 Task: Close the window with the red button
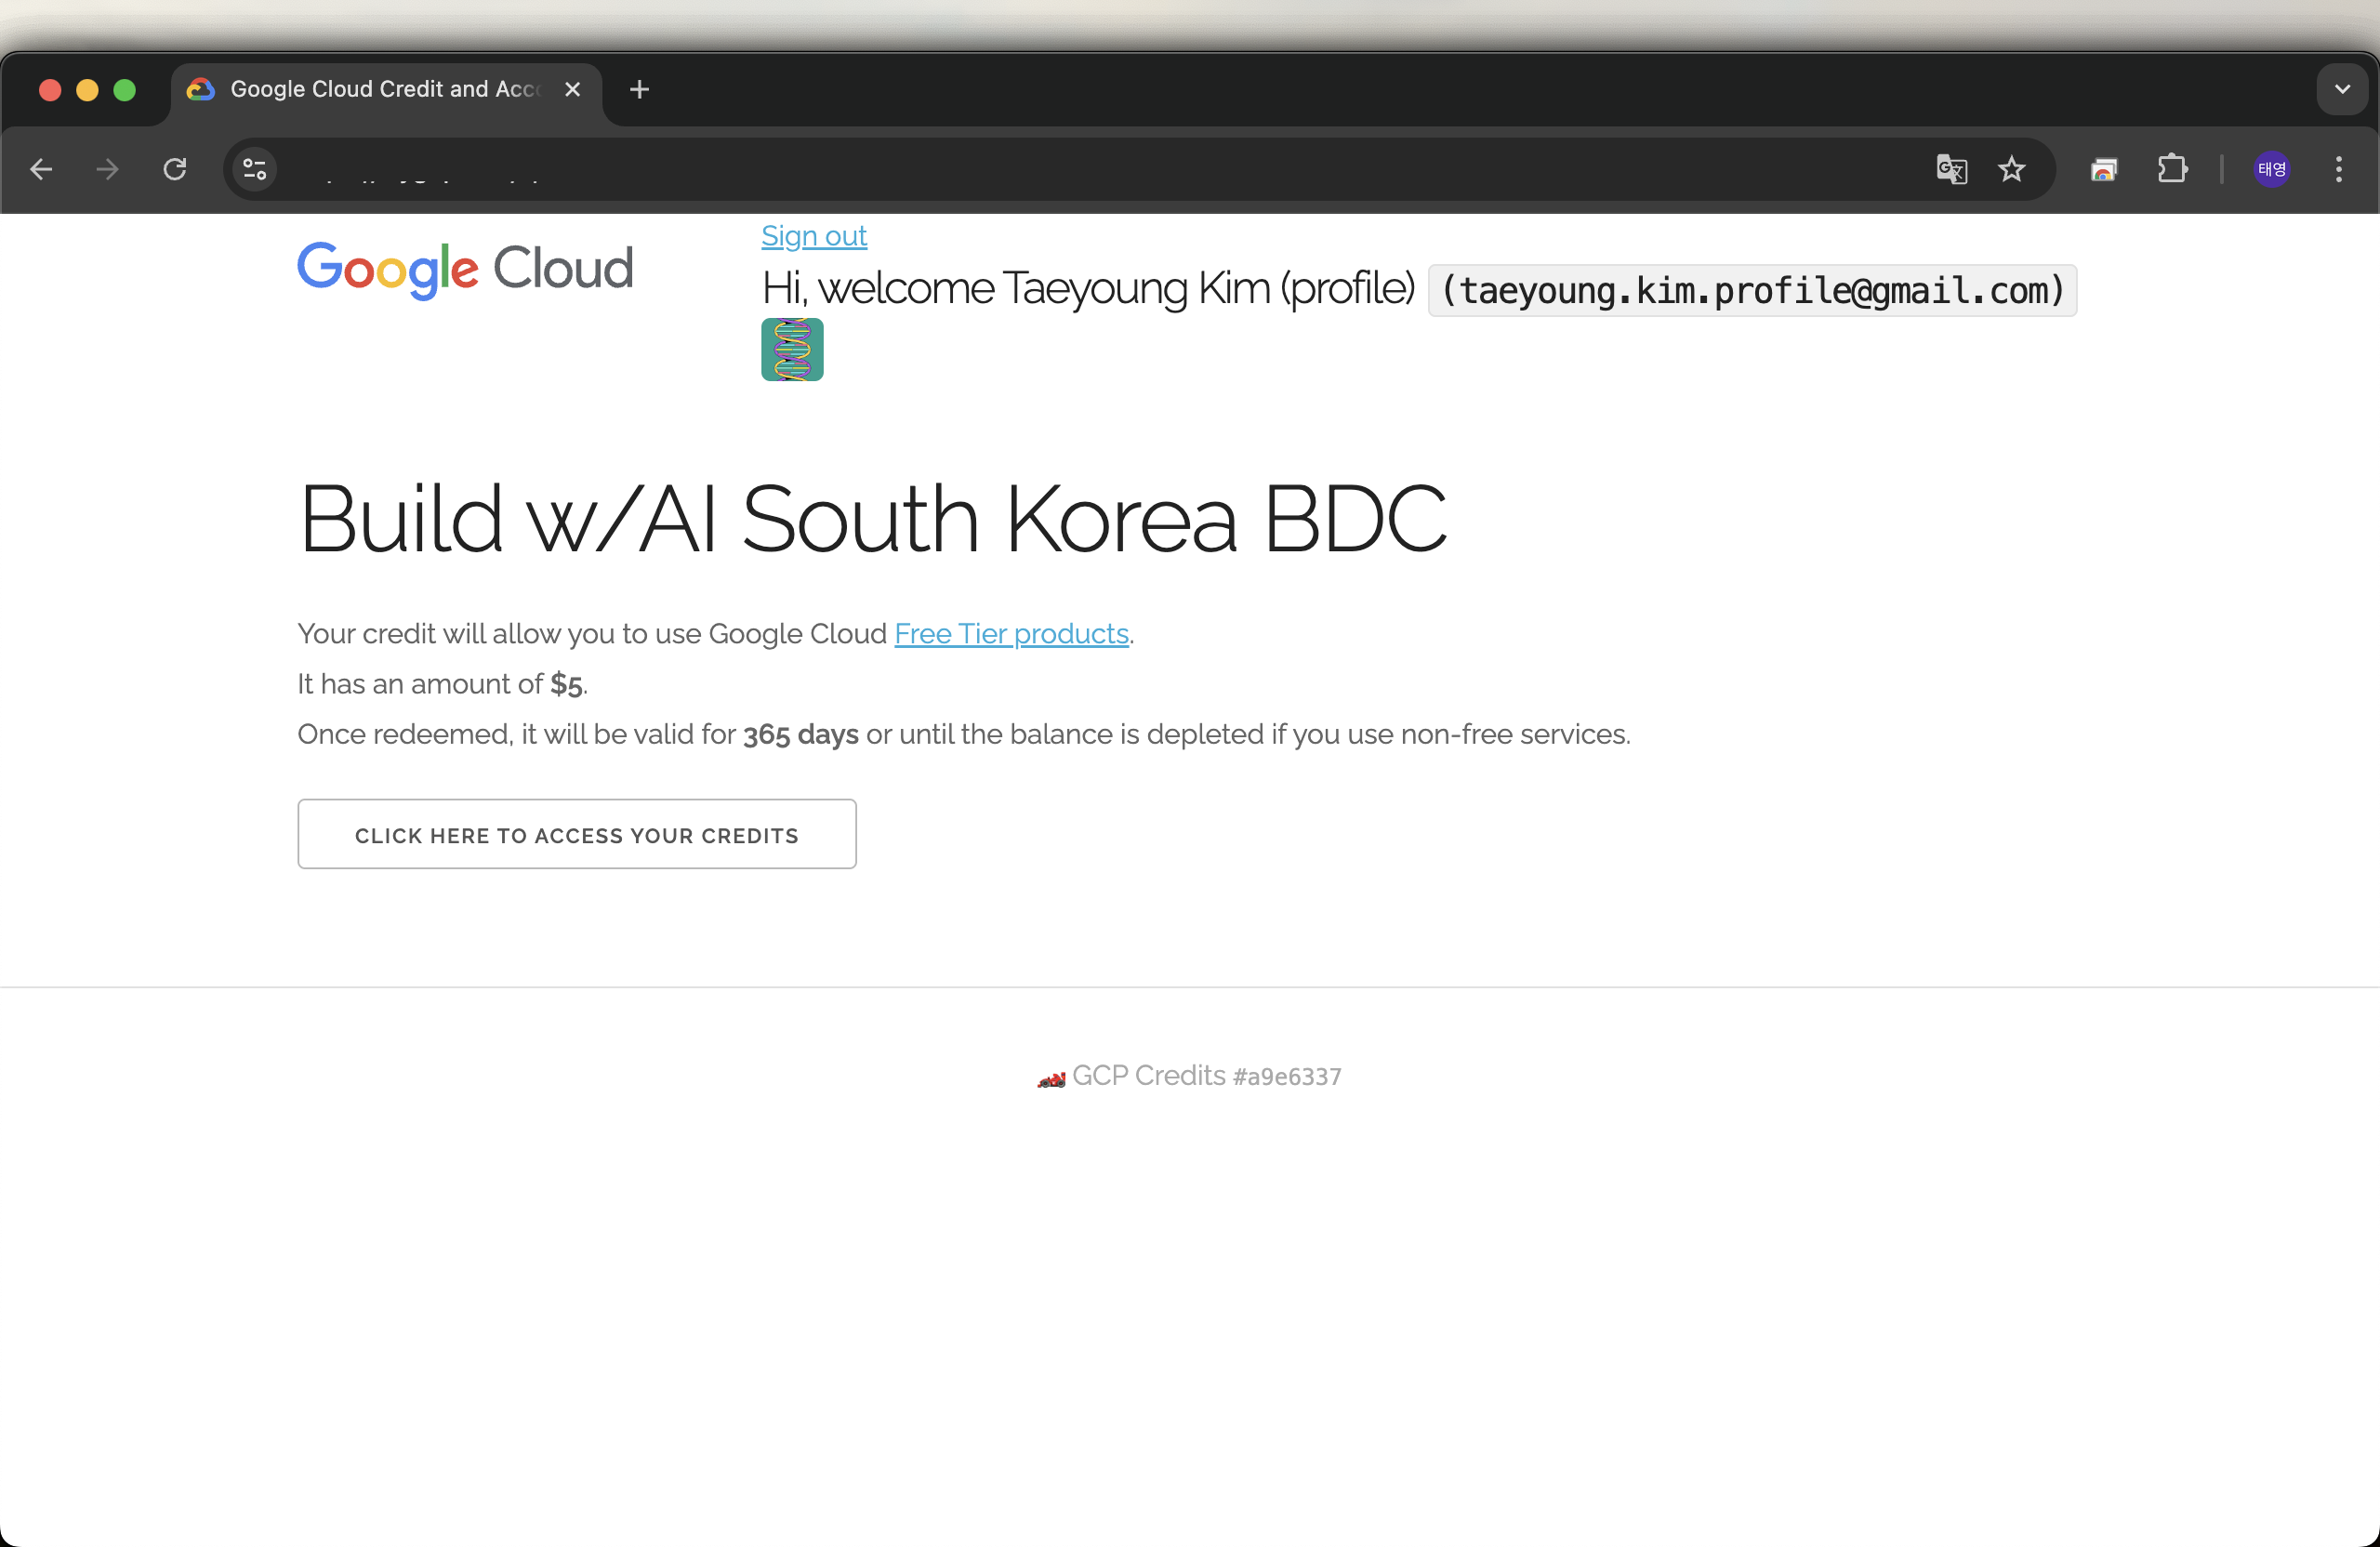coord(50,90)
